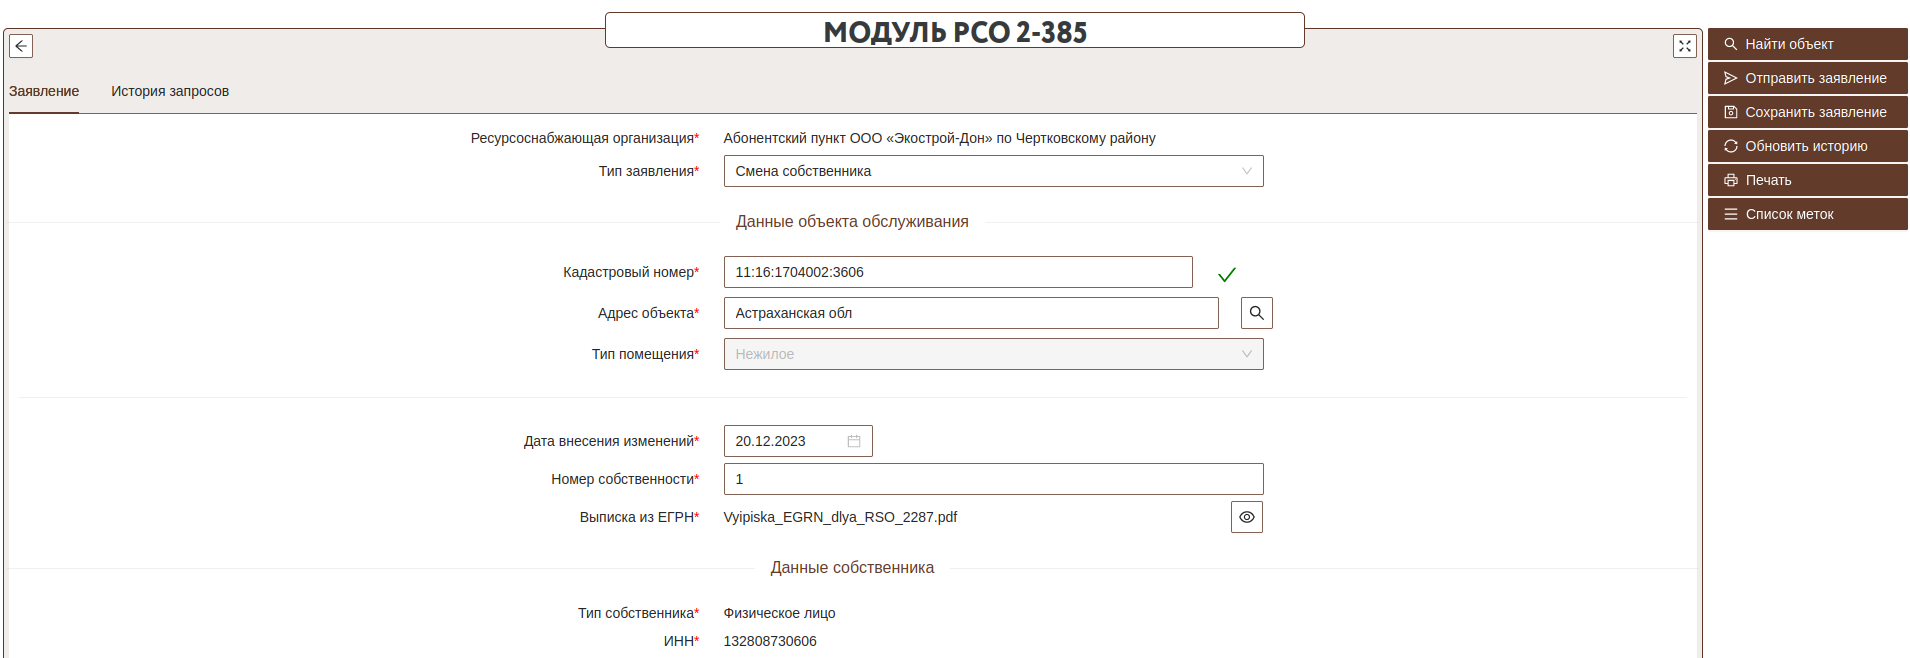Click the Адрес объекта input field
This screenshot has height=658, width=1910.
(x=970, y=313)
